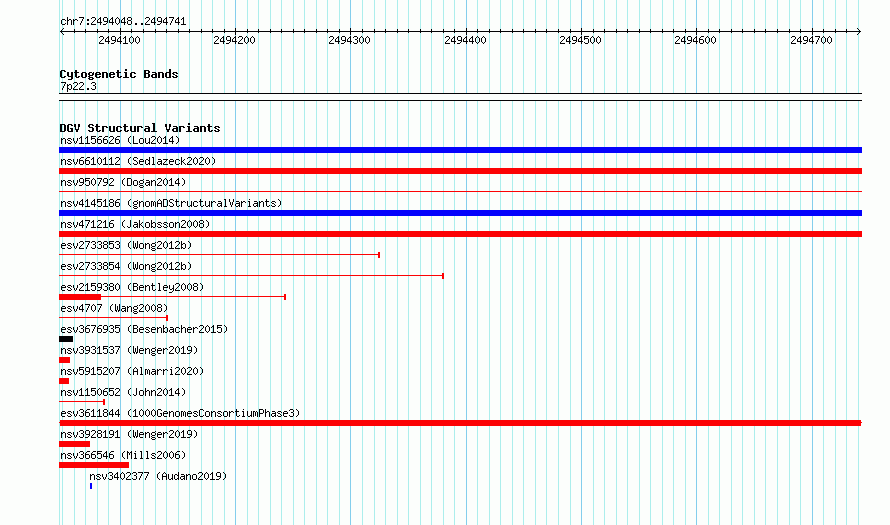Open the esv3676935 (Besenbacher2015) label
The height and width of the screenshot is (525, 890).
(144, 329)
